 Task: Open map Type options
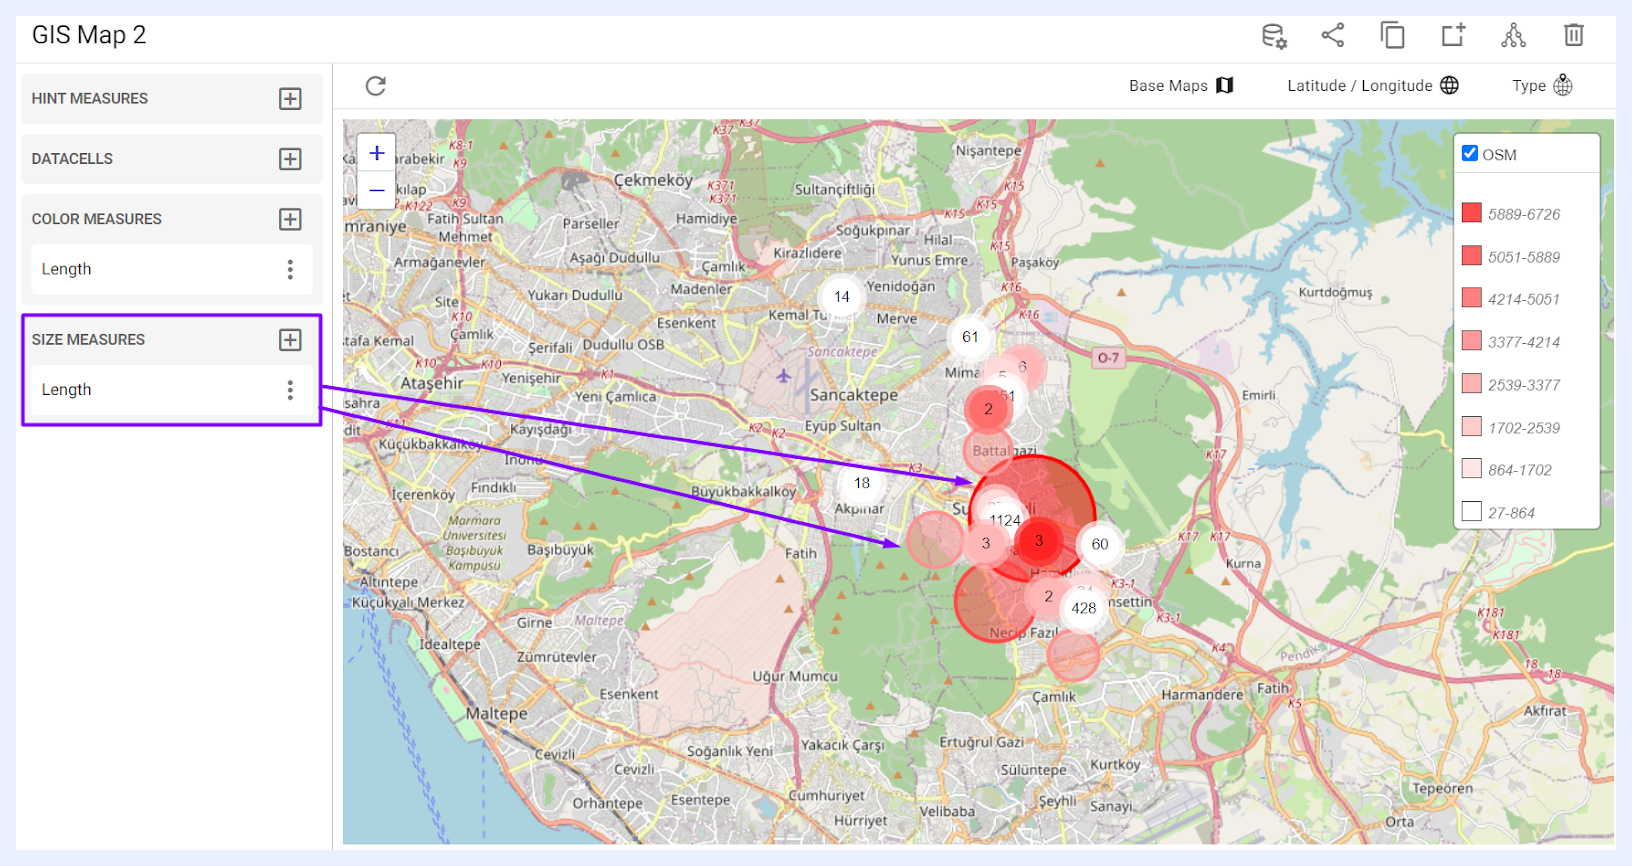pyautogui.click(x=1542, y=86)
